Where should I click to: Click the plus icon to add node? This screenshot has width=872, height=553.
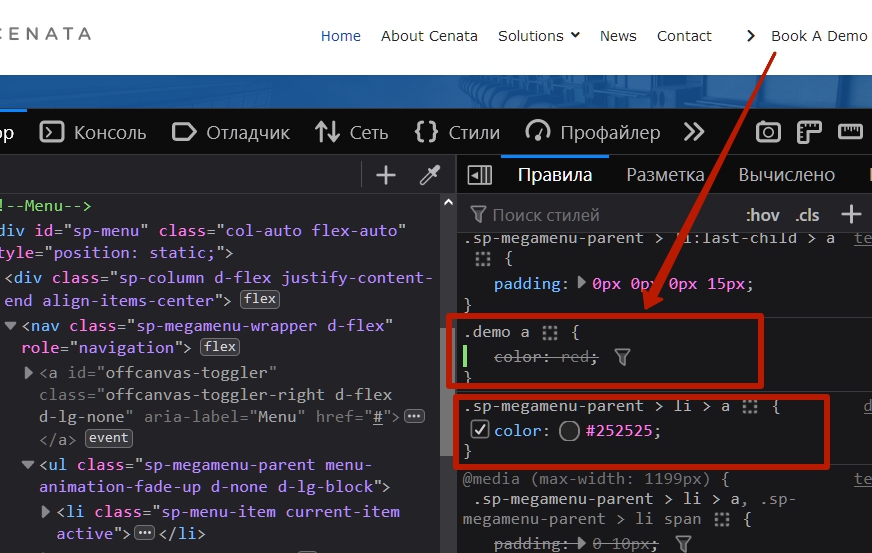pyautogui.click(x=386, y=176)
